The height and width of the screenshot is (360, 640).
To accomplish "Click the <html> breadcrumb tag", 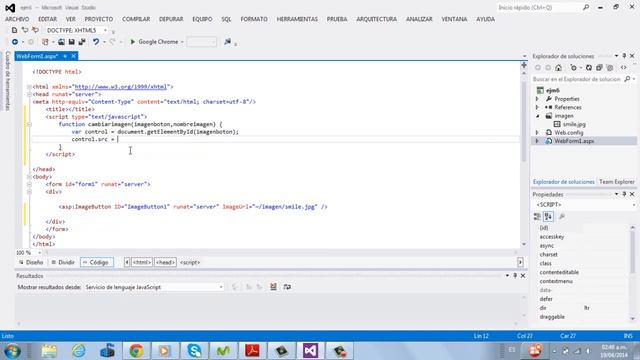I will point(142,262).
